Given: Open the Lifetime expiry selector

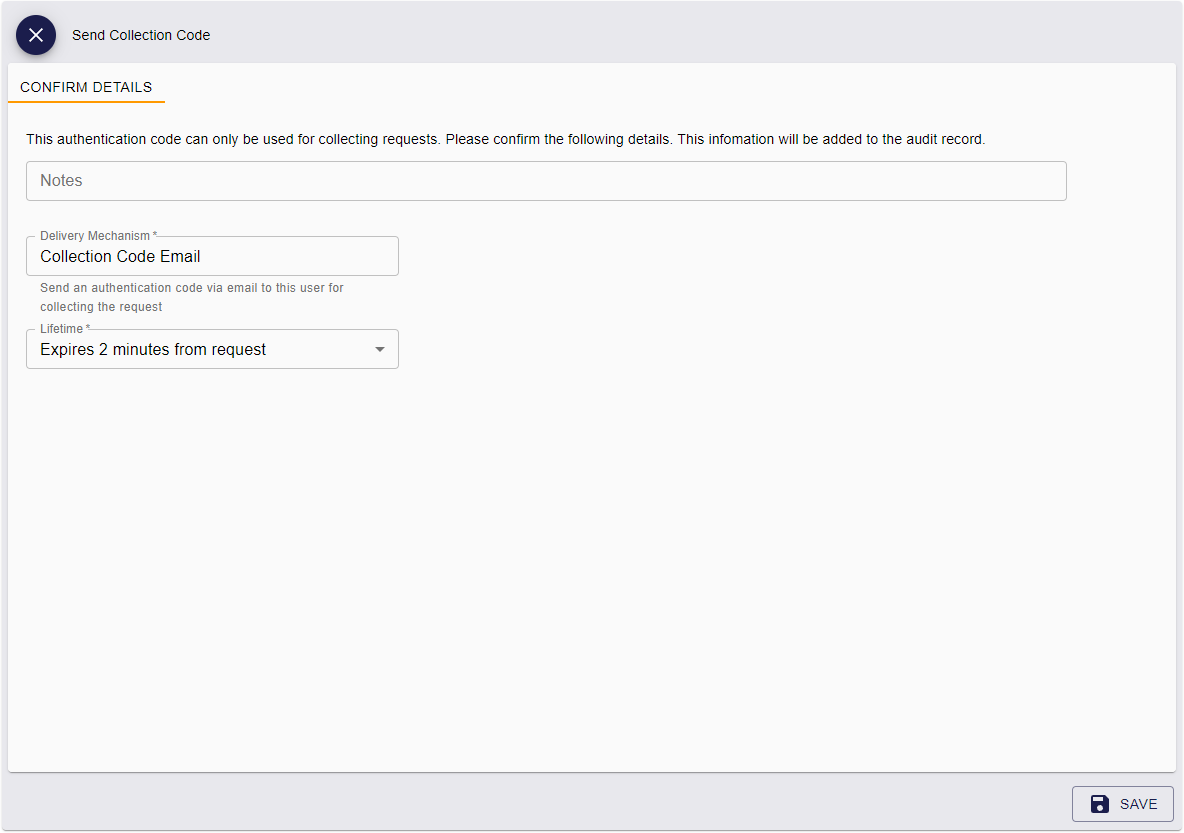Looking at the screenshot, I should coord(212,349).
